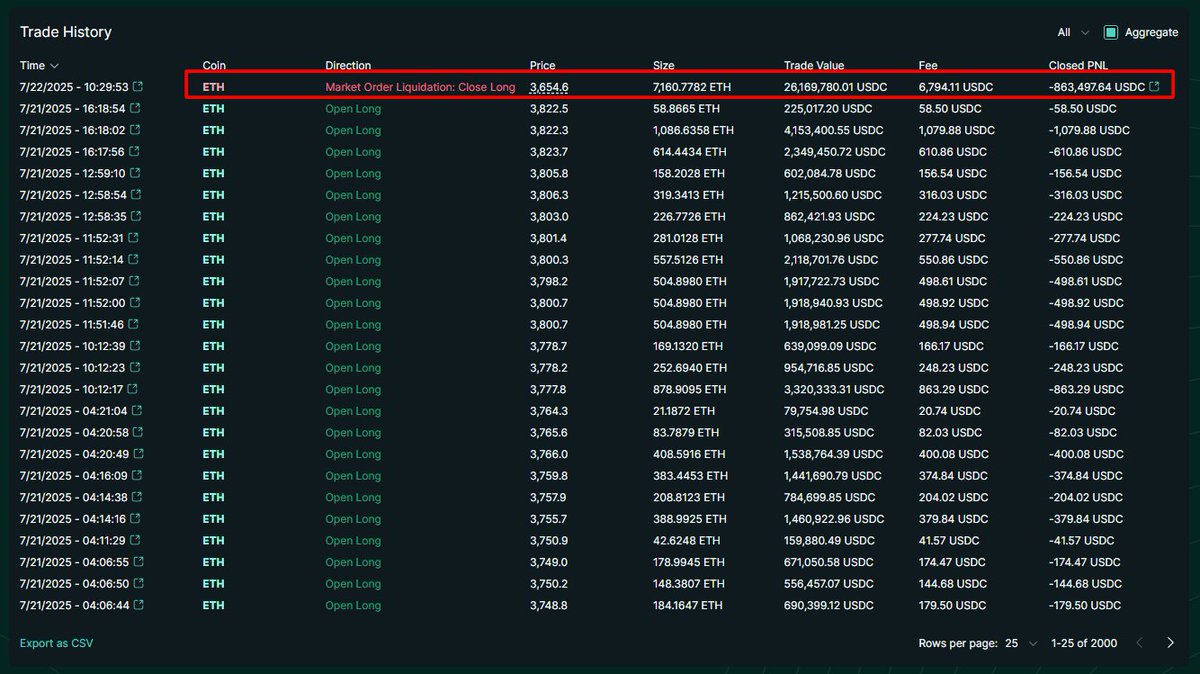Viewport: 1200px width, 674px height.
Task: Select the 1-25 of 2000 pagination text
Action: [x=1084, y=643]
